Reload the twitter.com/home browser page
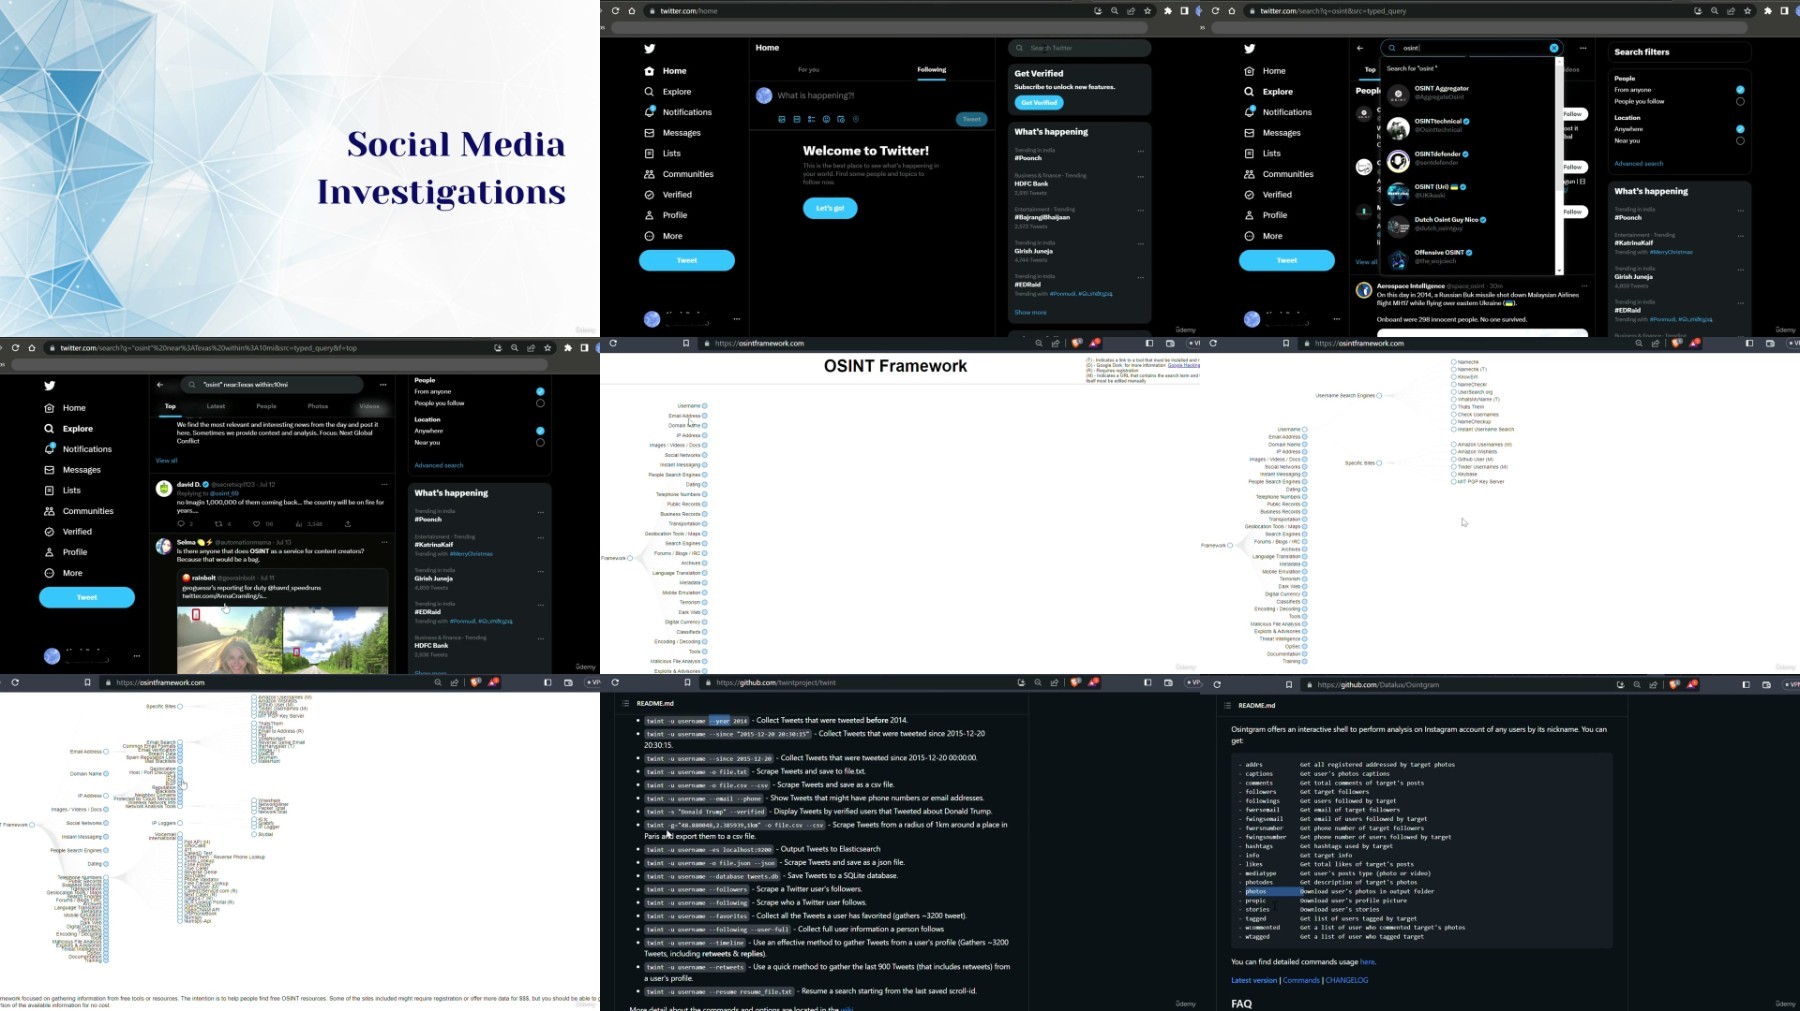Screen dimensions: 1800x1011 [x=615, y=11]
